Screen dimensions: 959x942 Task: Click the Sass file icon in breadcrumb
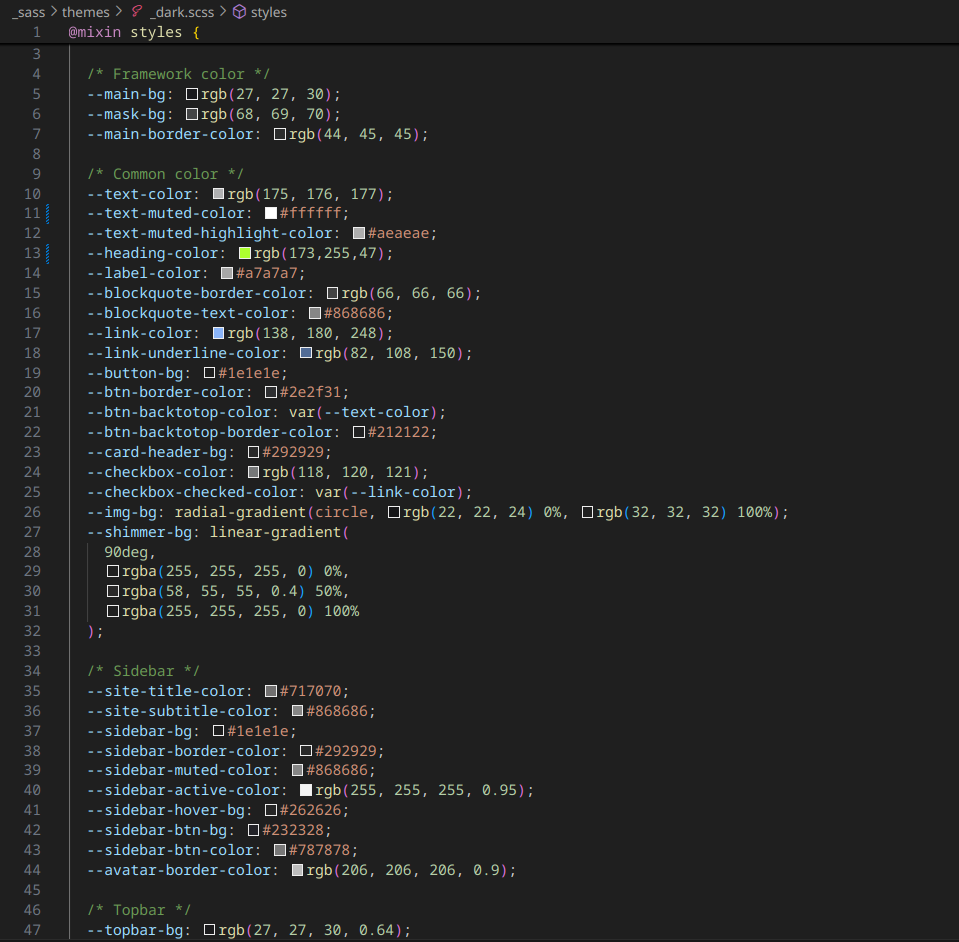(138, 12)
